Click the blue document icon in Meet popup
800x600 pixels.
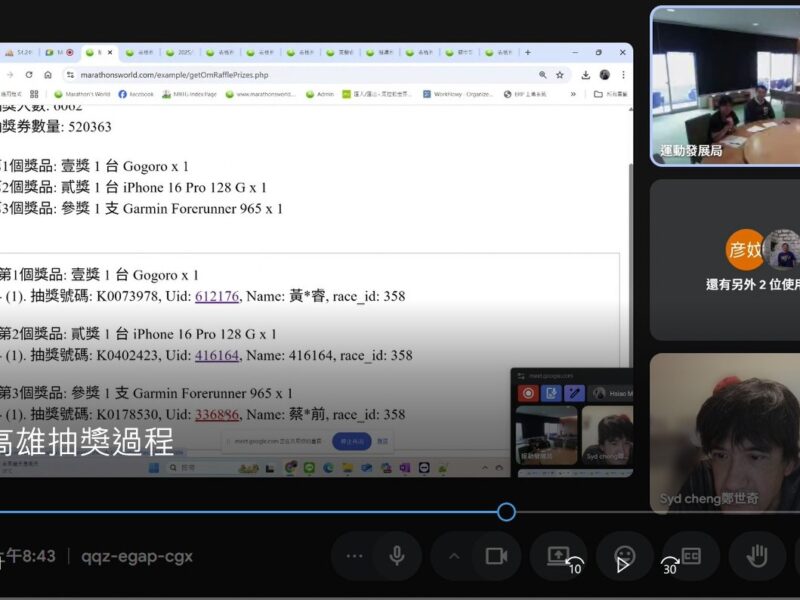pyautogui.click(x=551, y=393)
